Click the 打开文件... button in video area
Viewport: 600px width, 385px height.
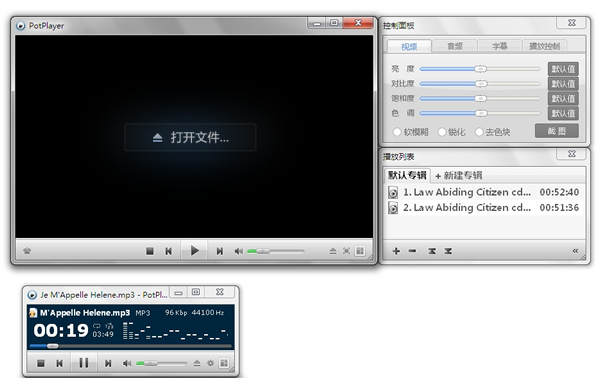[190, 137]
